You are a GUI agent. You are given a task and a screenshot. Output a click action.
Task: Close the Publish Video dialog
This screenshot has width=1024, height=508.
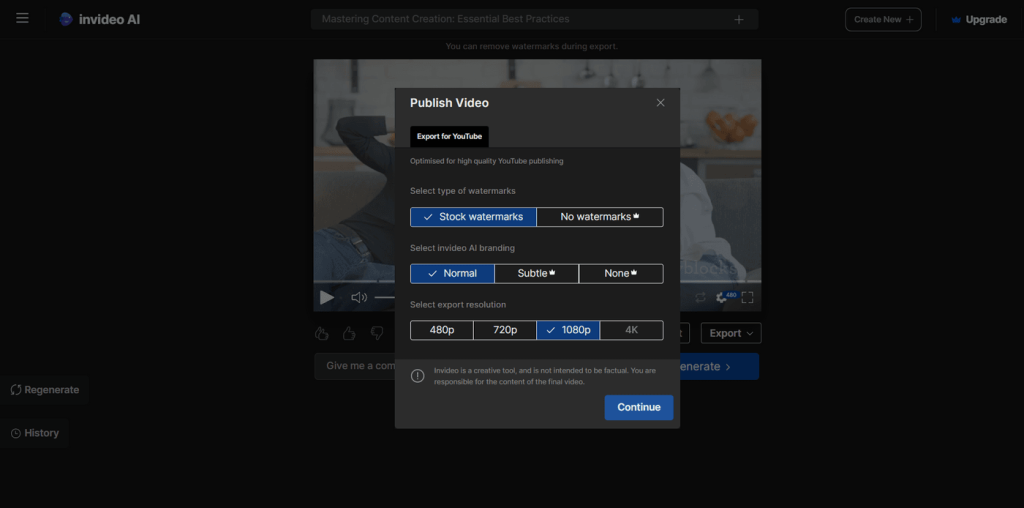pyautogui.click(x=660, y=103)
